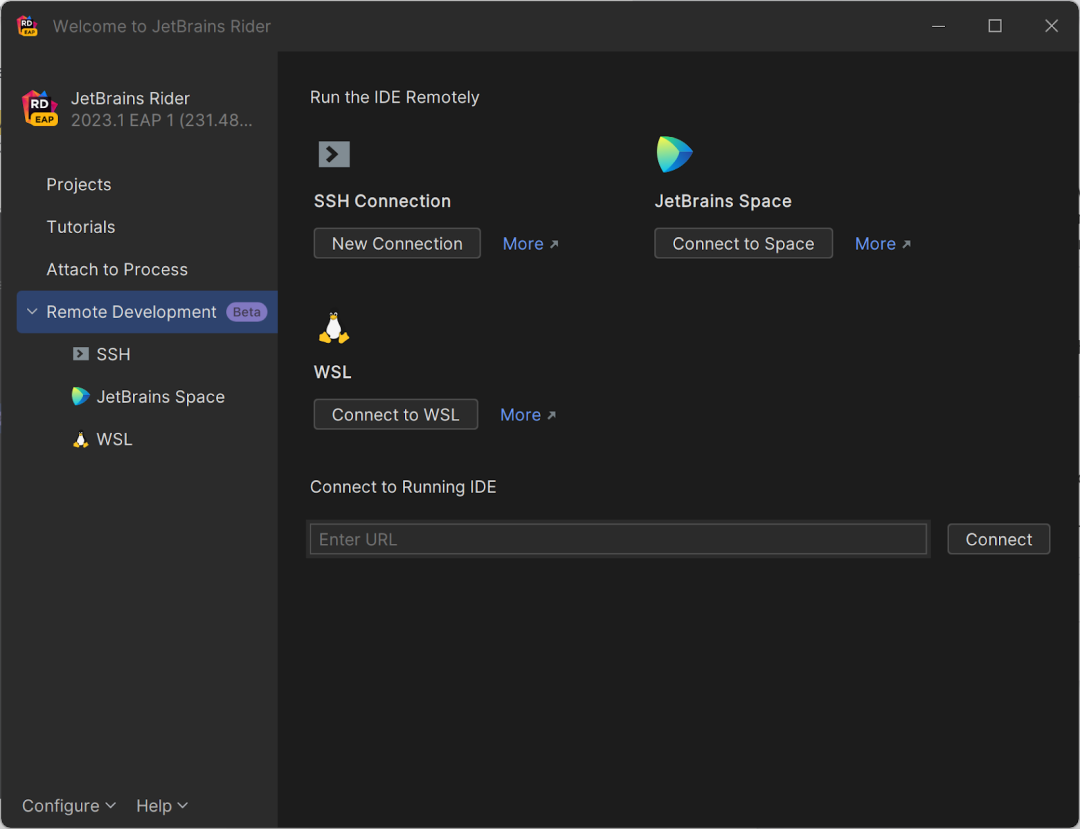Collapse the Remote Development section chevron
The width and height of the screenshot is (1080, 829).
[32, 312]
